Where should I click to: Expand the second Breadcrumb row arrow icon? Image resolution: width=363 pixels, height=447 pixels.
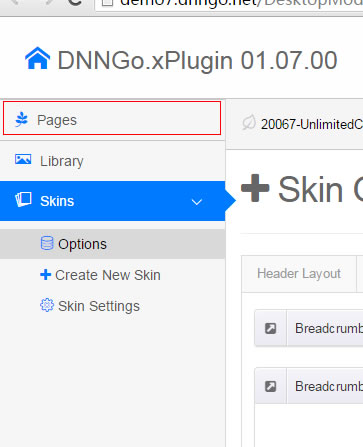click(x=270, y=386)
